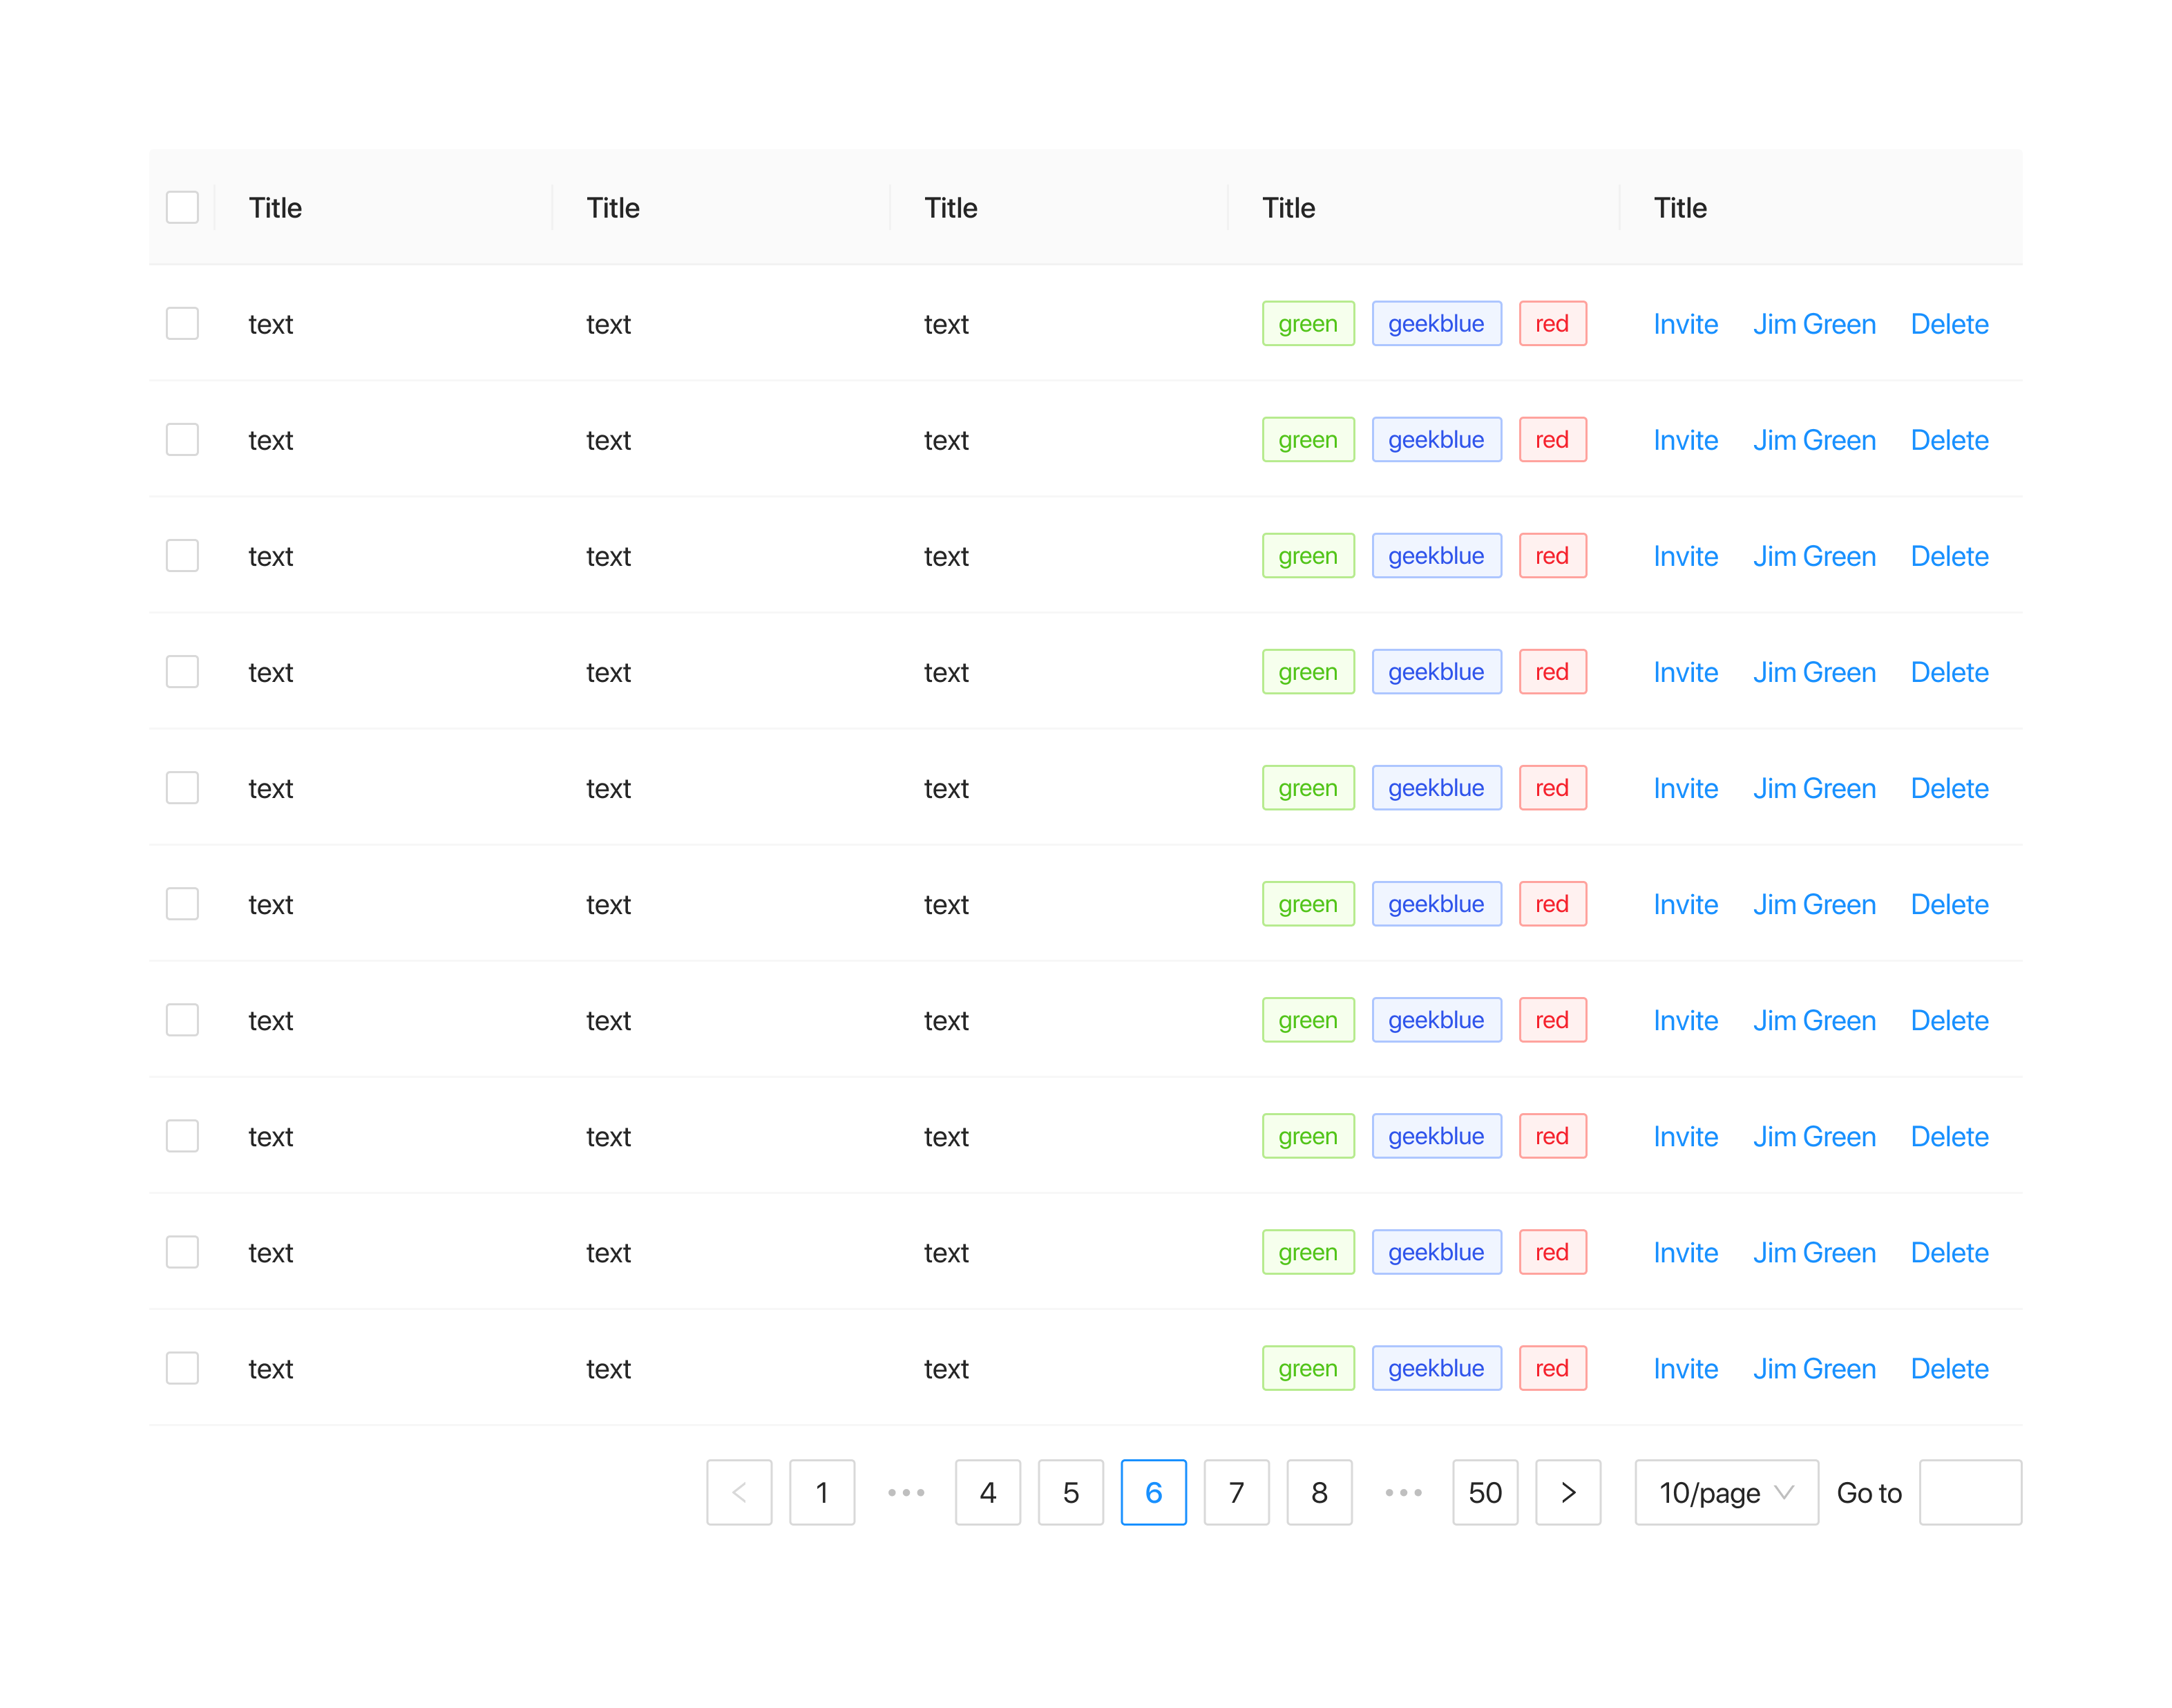Click the second Title column header
This screenshot has height=1708, width=2172.
[613, 208]
